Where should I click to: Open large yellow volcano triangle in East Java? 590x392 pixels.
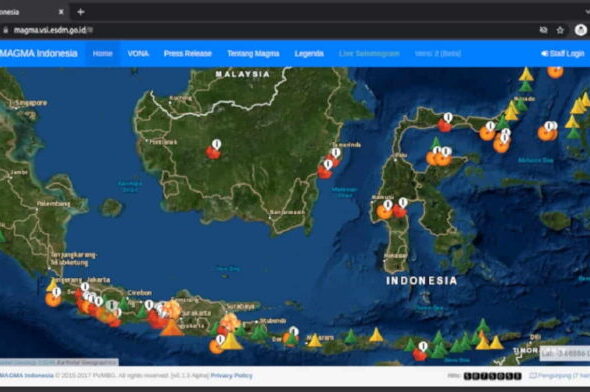[x=231, y=341]
